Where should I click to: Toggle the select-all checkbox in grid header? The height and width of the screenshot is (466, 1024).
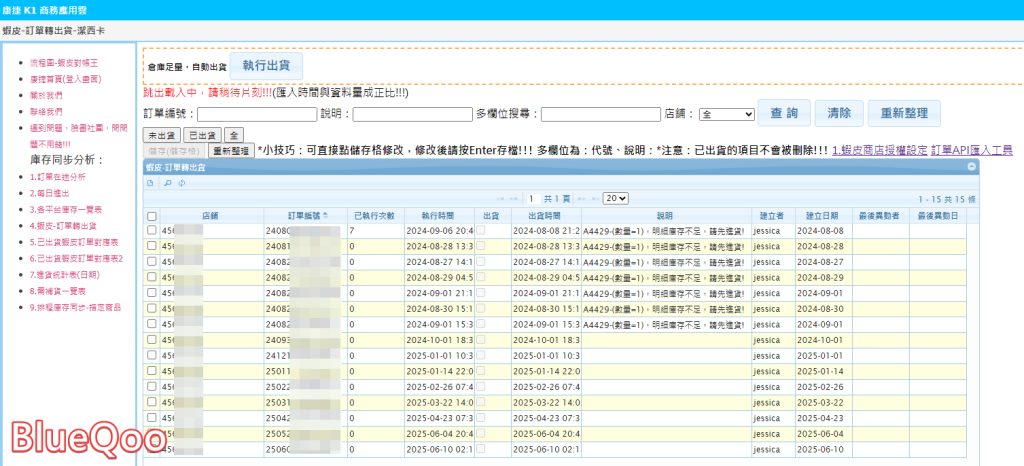click(x=152, y=216)
